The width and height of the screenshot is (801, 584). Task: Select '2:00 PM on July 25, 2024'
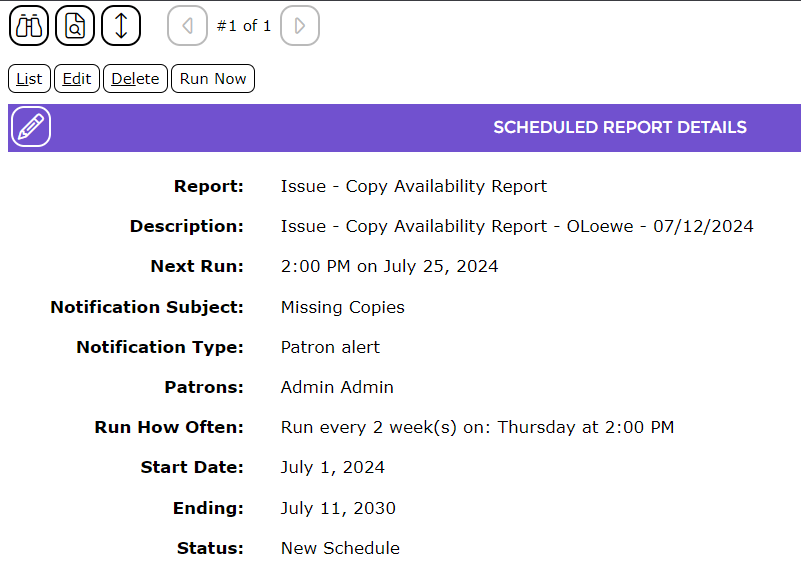coord(389,266)
